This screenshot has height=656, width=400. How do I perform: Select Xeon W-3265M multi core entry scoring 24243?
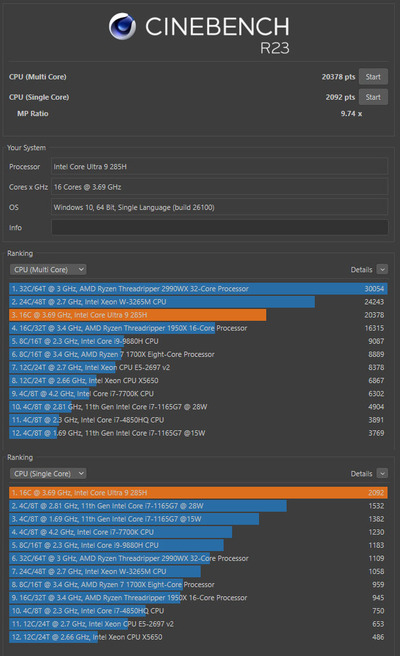[x=198, y=302]
